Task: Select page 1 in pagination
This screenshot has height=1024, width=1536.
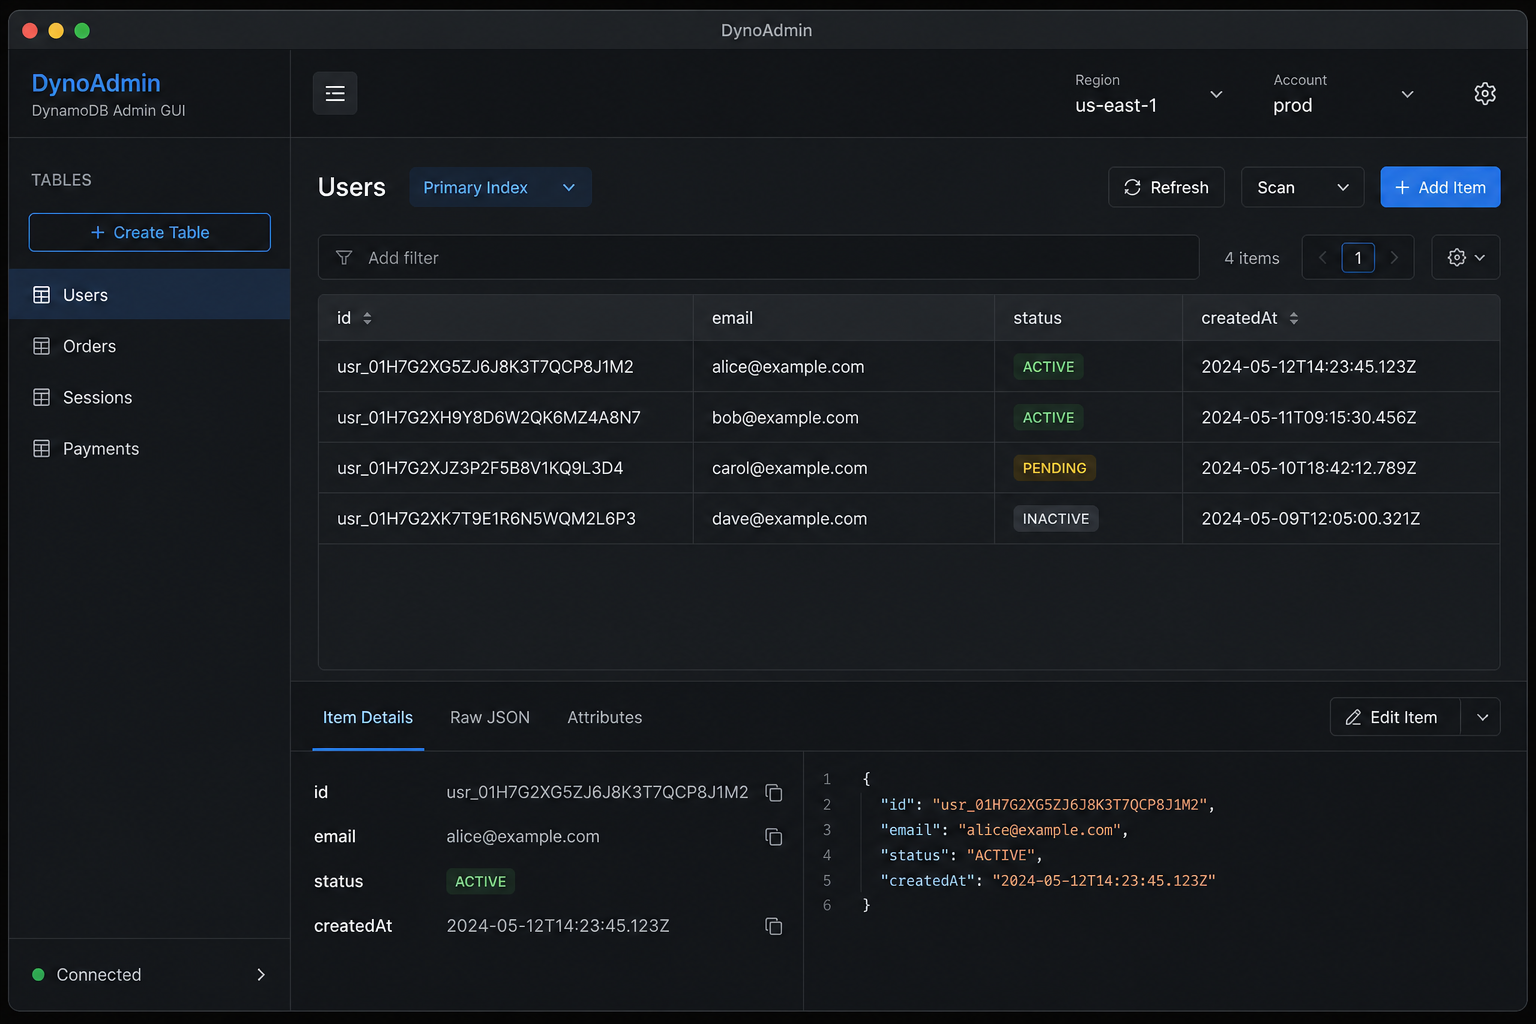Action: point(1358,258)
